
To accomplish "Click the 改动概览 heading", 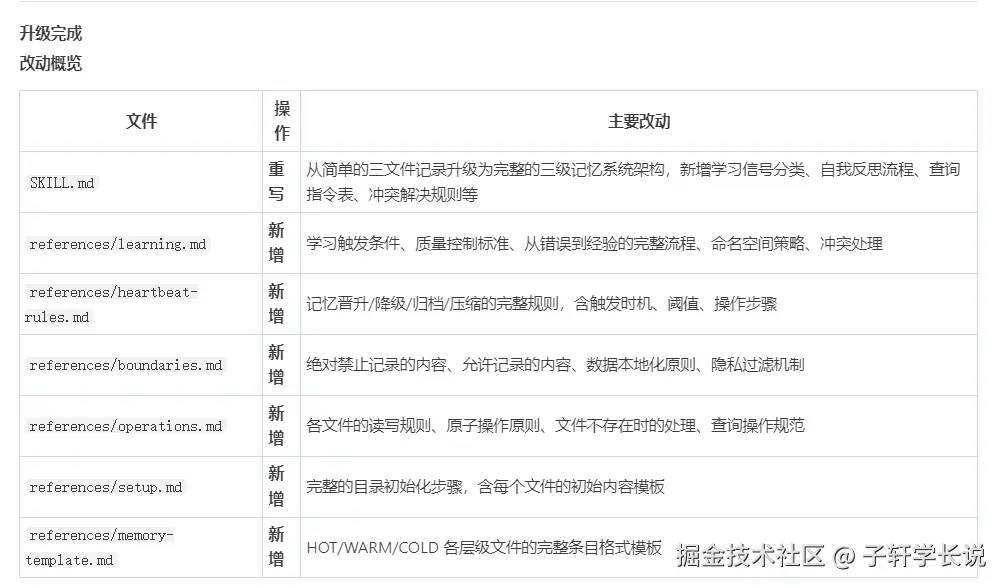I will (x=51, y=63).
